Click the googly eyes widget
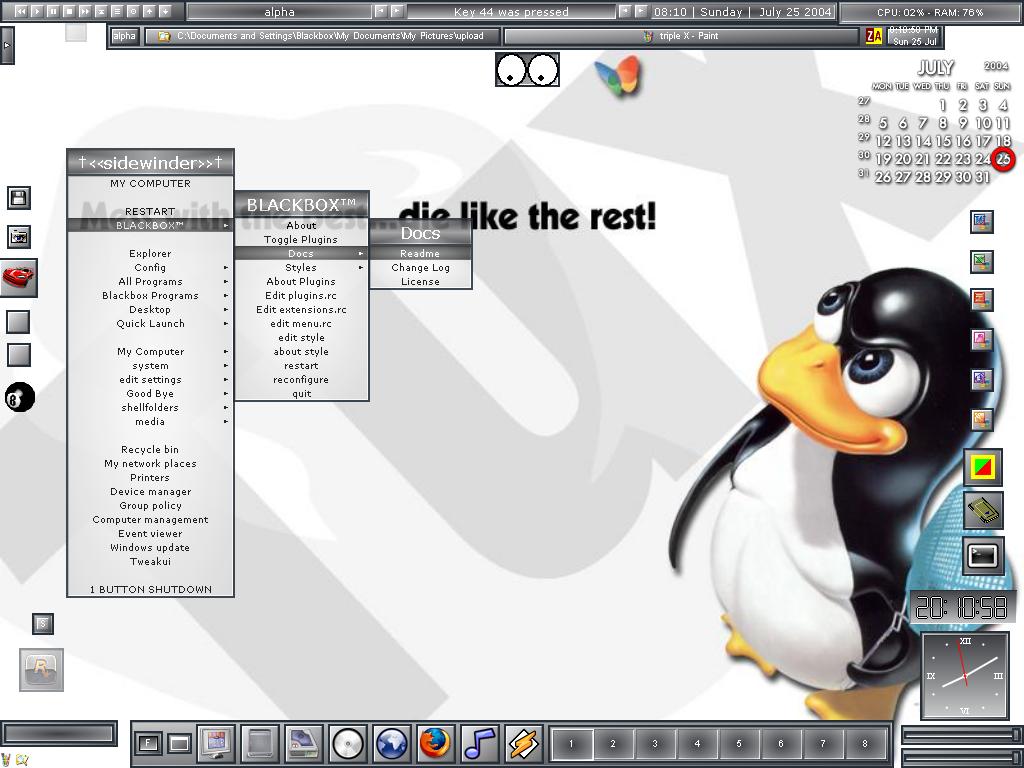This screenshot has width=1024, height=768. point(527,70)
